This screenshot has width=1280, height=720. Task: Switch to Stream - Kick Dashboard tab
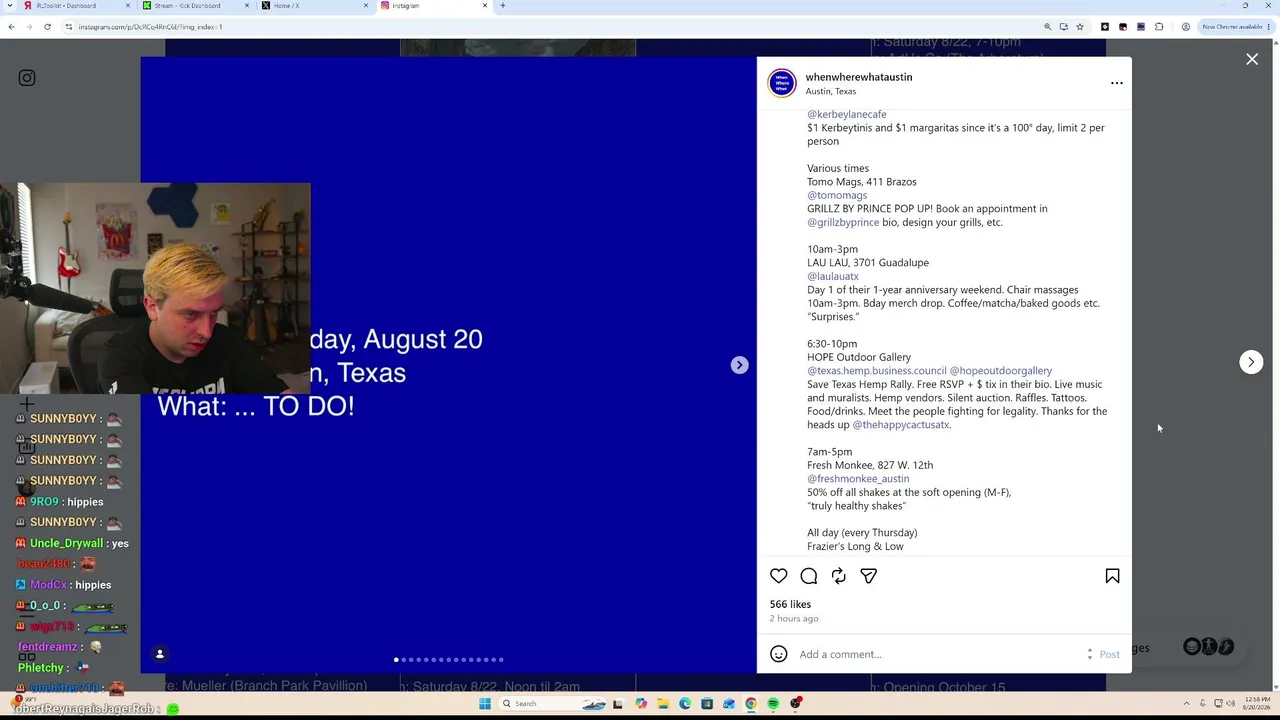[196, 6]
